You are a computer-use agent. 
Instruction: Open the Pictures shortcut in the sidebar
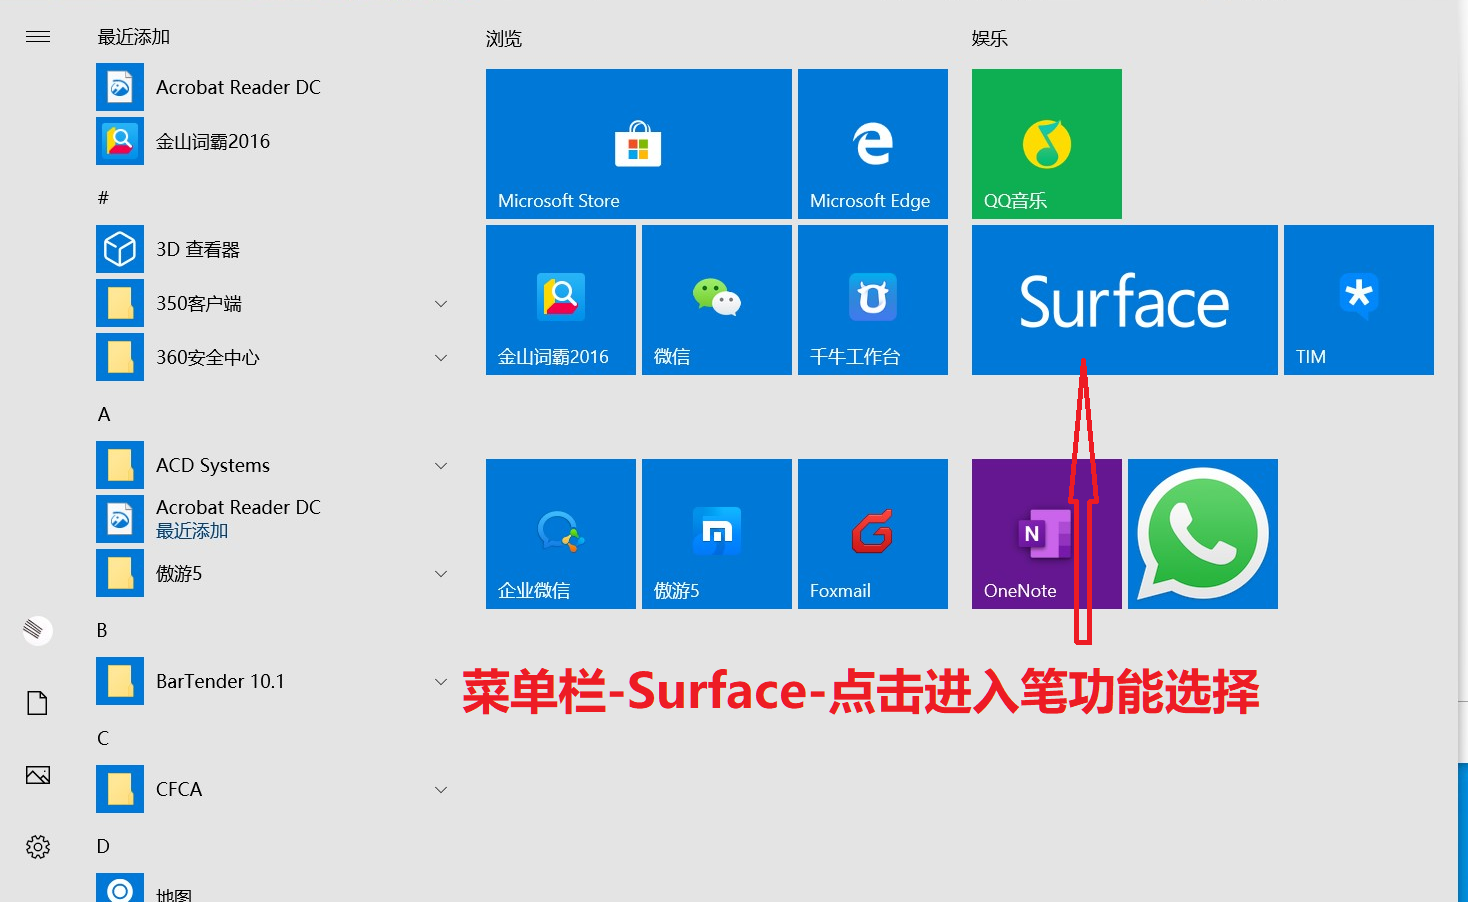point(37,774)
